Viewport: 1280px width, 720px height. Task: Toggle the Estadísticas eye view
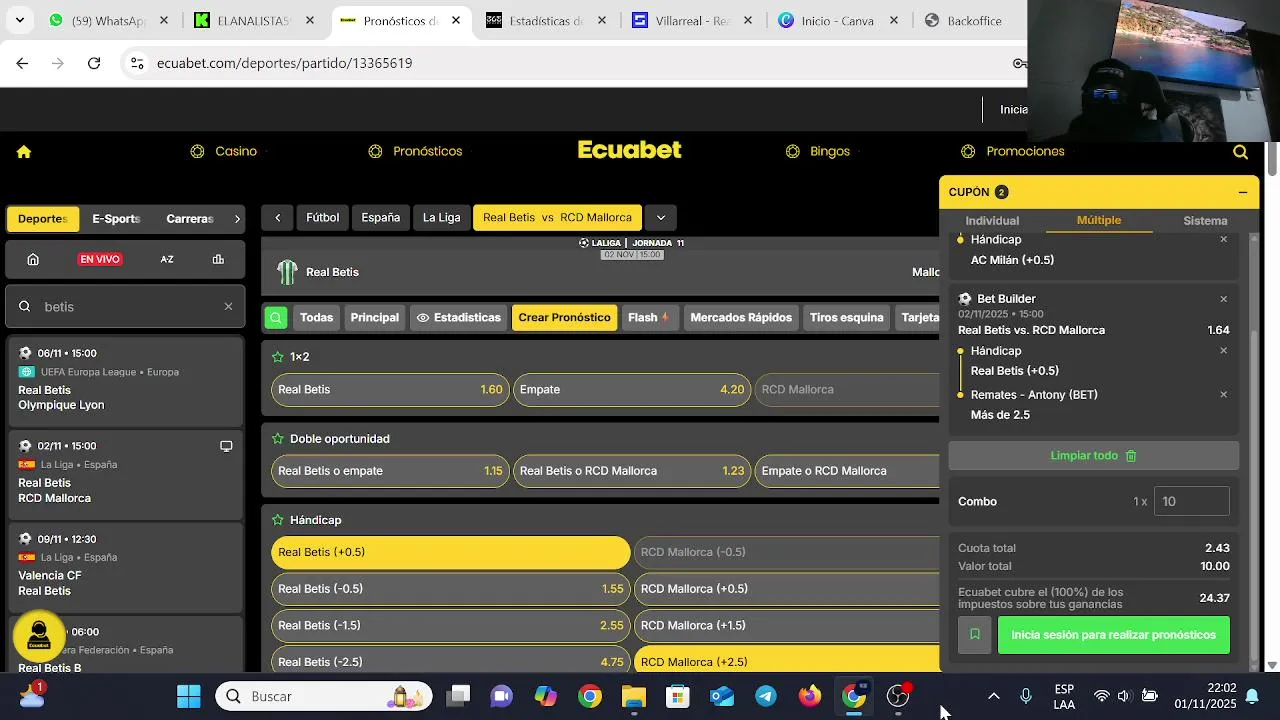(x=458, y=318)
